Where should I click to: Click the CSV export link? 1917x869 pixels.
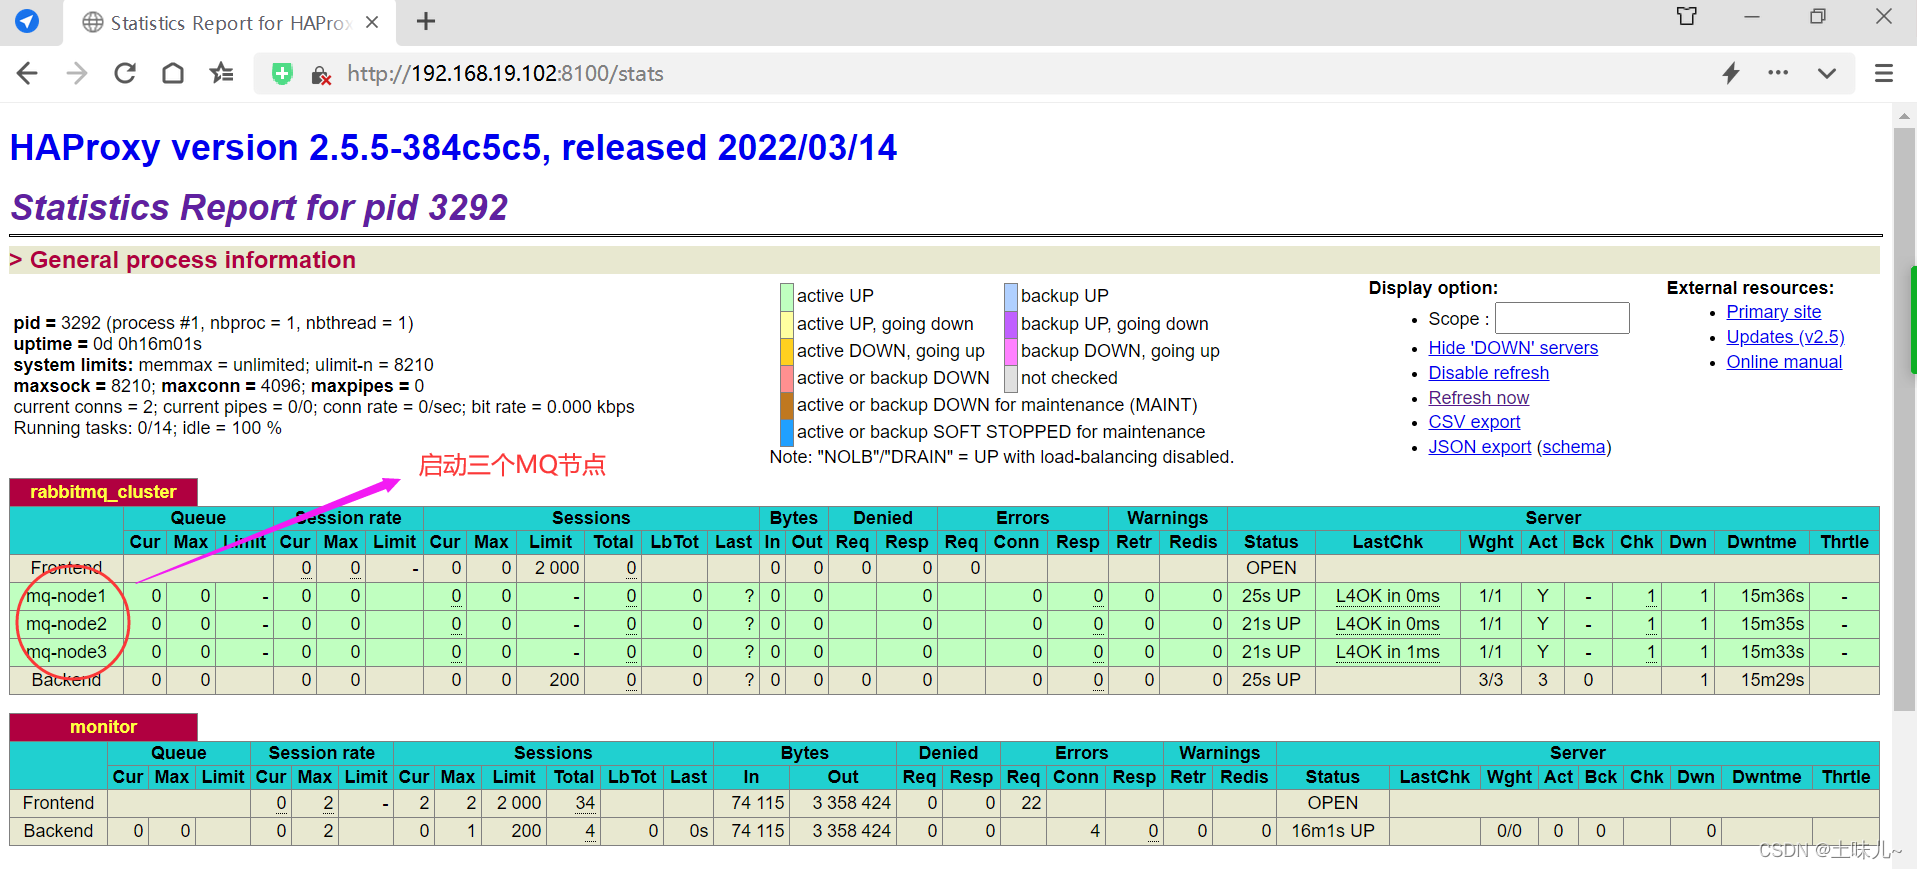(x=1474, y=422)
